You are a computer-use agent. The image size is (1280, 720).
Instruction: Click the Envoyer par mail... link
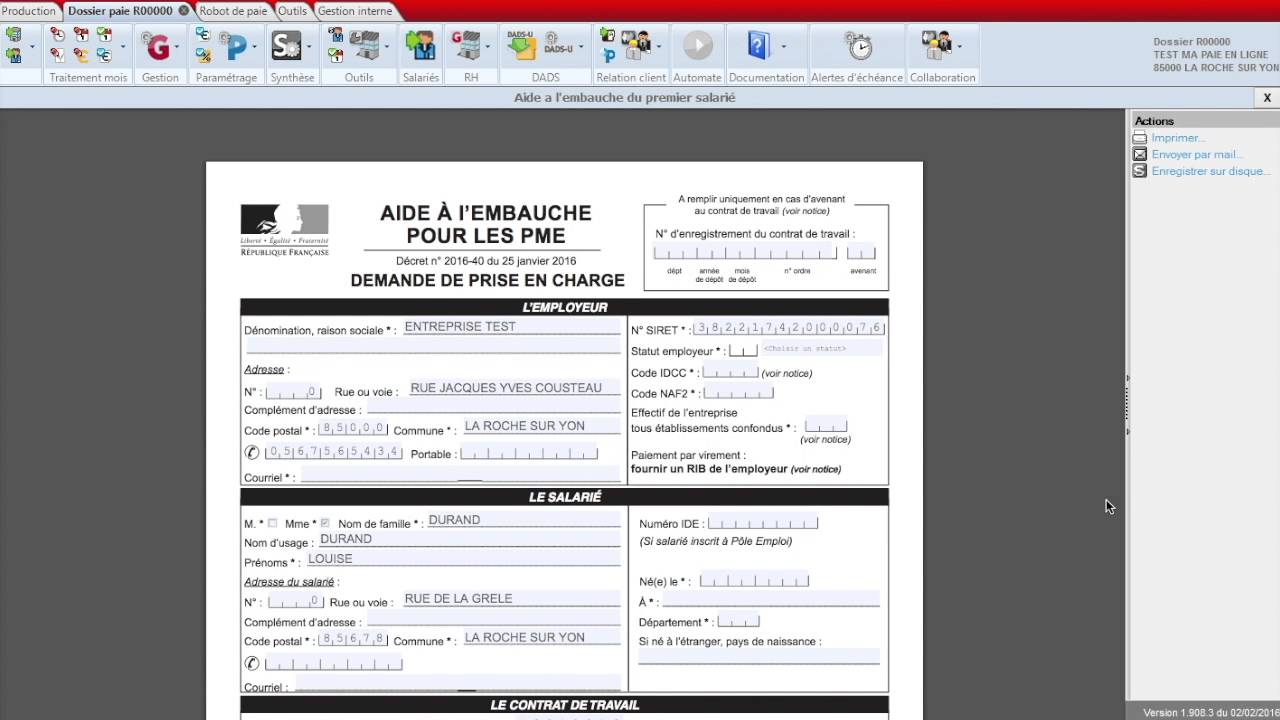1197,154
